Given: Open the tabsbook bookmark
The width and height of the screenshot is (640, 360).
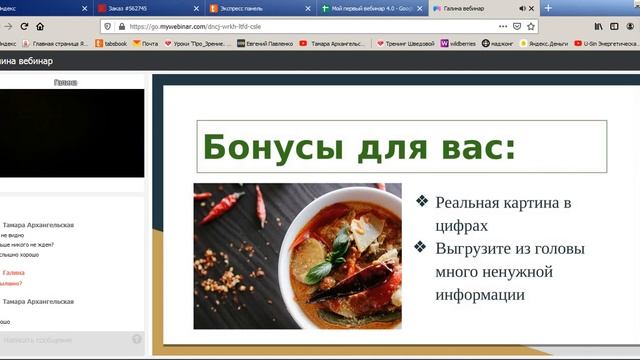Looking at the screenshot, I should point(111,44).
